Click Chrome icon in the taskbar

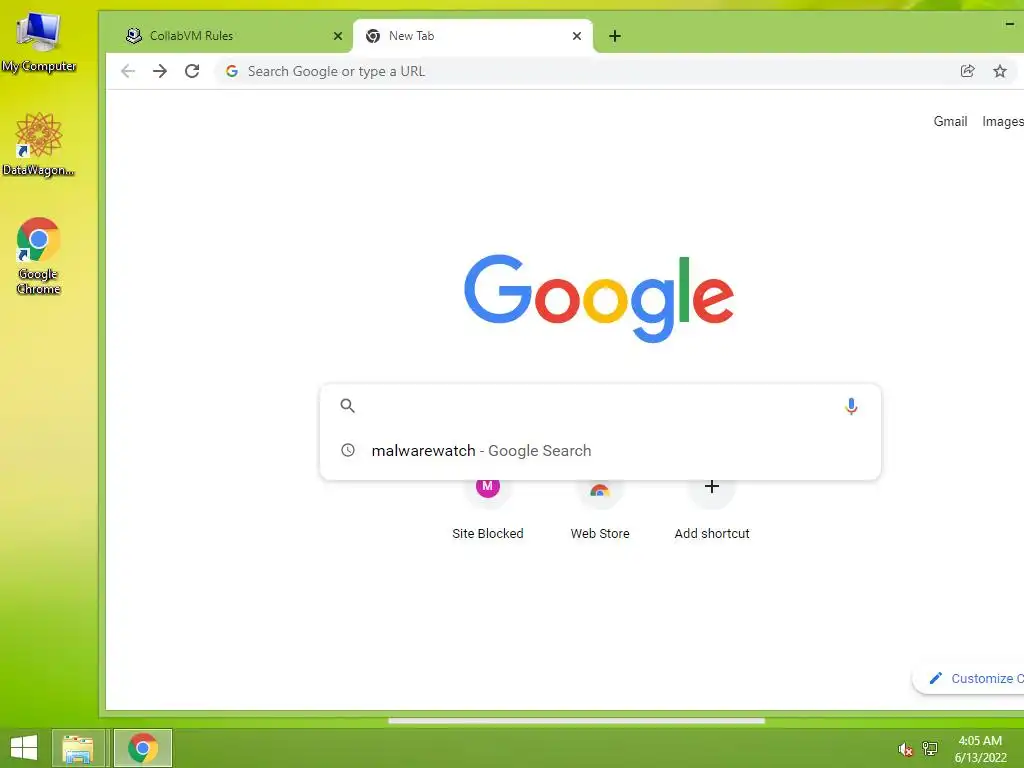143,748
